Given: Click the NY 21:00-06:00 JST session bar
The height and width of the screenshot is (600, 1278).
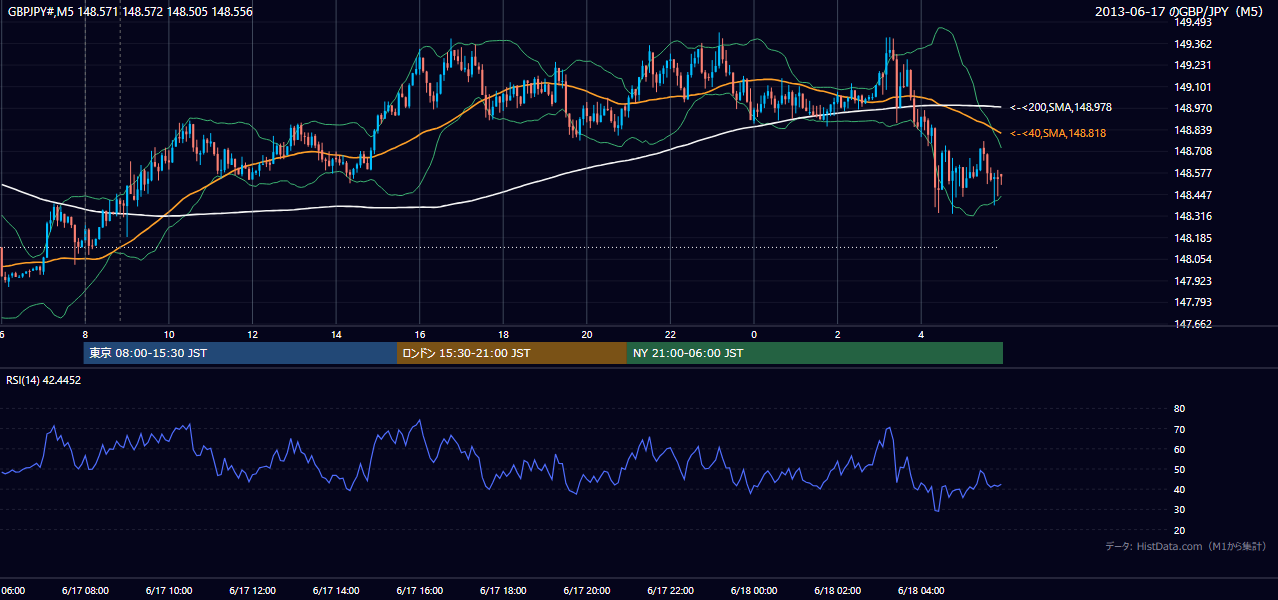Looking at the screenshot, I should [815, 353].
